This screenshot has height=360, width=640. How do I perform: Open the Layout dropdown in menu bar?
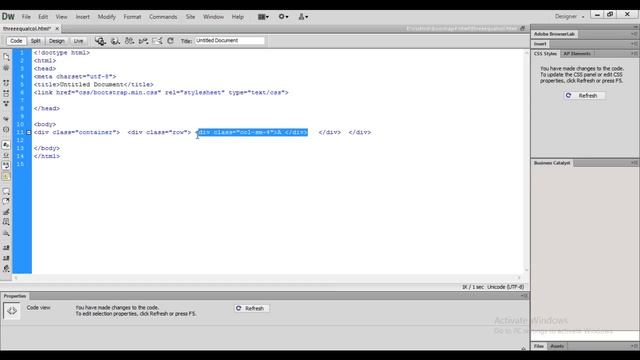263,17
